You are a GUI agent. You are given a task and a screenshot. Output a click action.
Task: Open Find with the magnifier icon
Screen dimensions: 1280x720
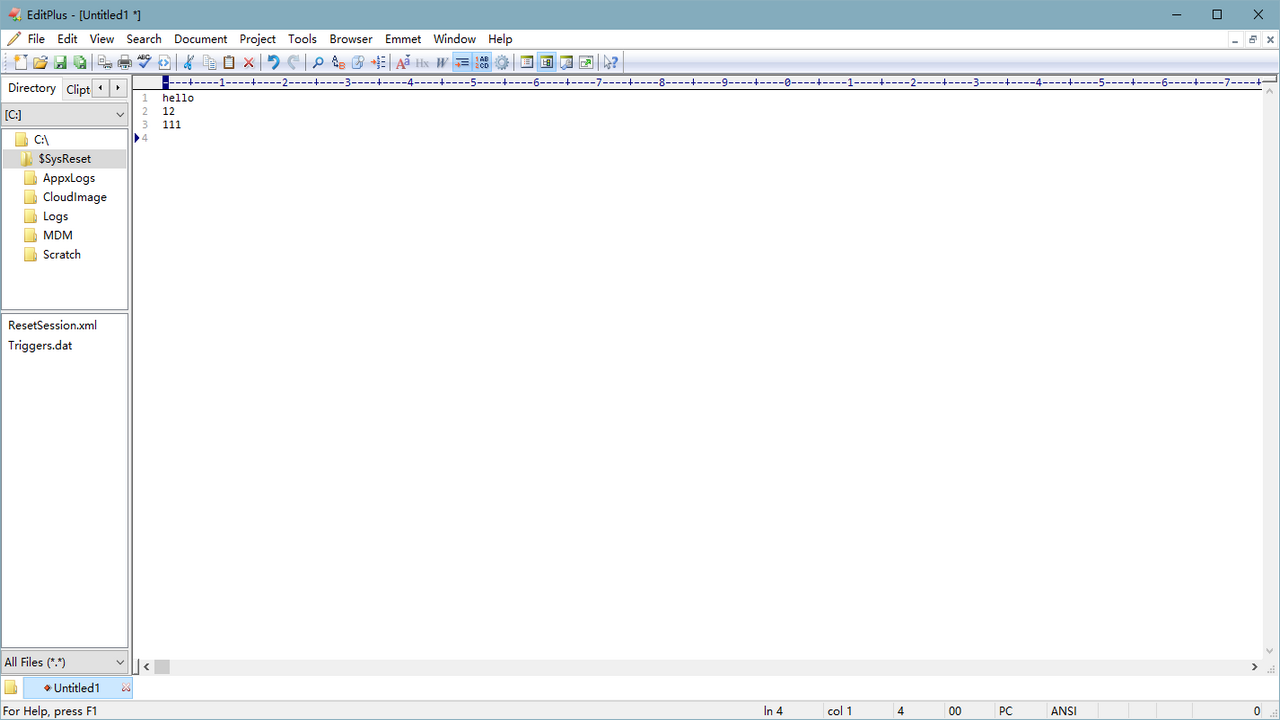point(318,62)
